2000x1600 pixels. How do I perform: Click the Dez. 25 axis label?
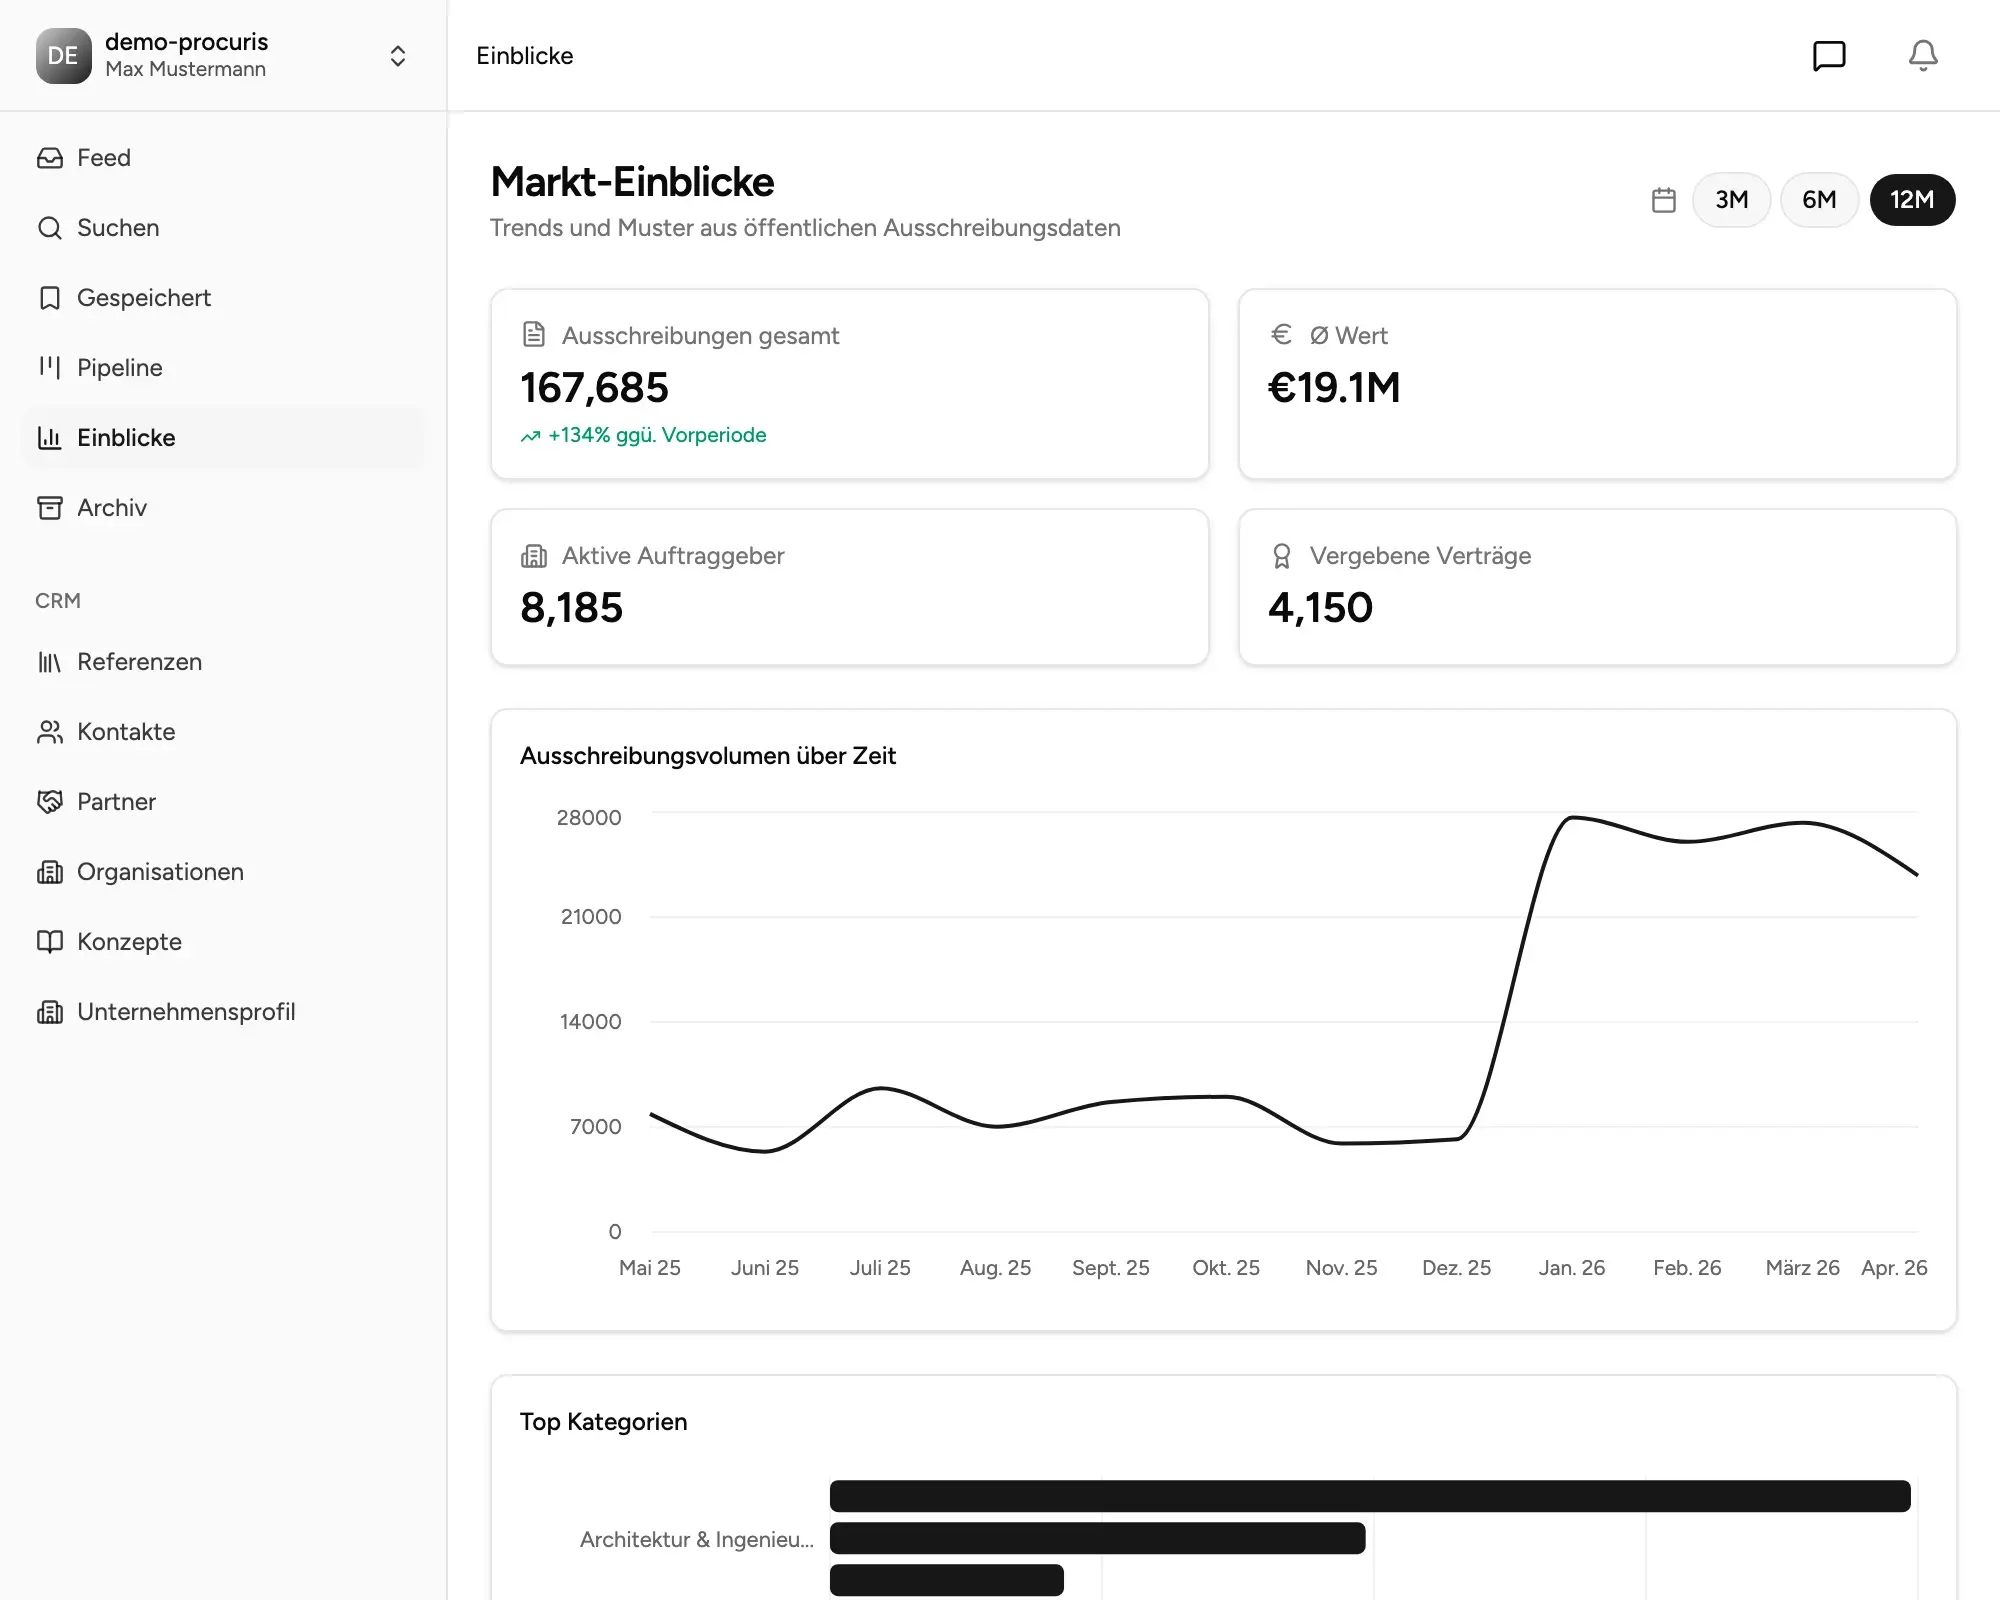click(x=1456, y=1268)
